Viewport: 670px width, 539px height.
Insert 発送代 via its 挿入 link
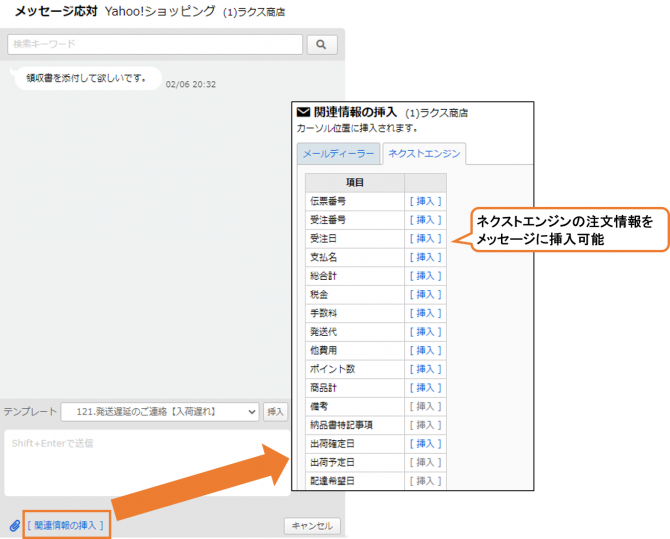click(425, 332)
